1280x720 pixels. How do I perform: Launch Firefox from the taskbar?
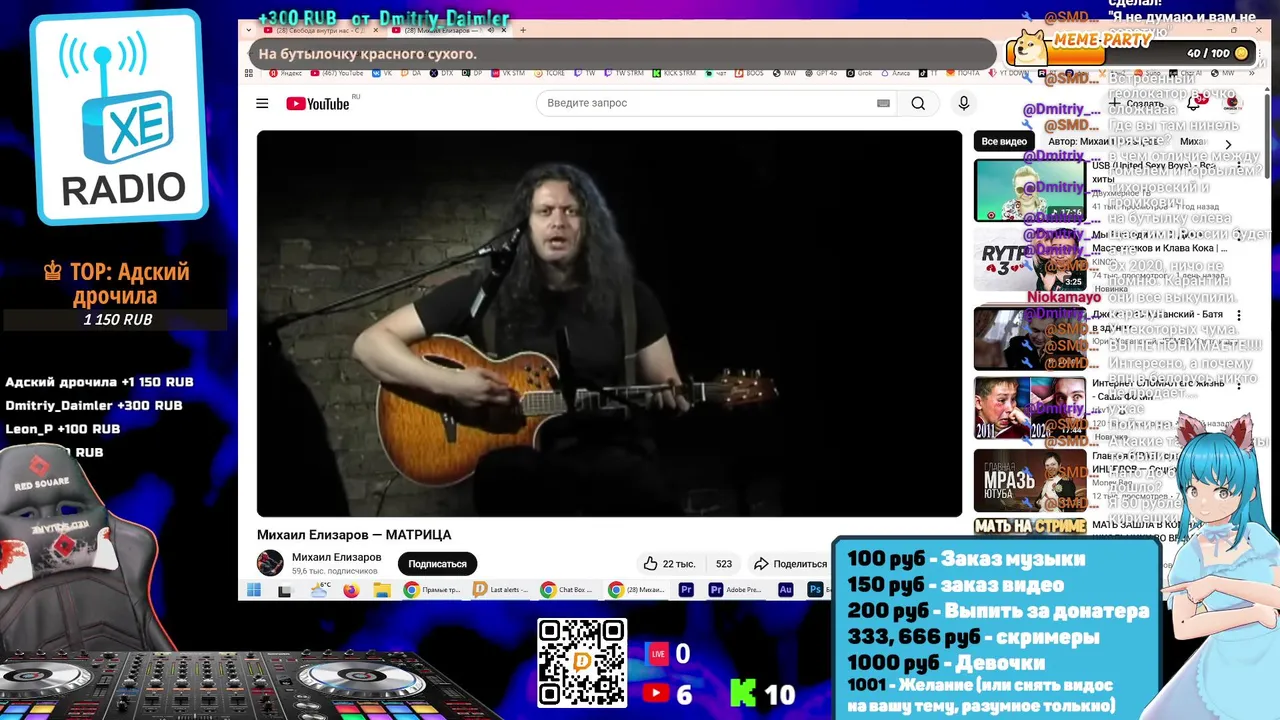350,591
